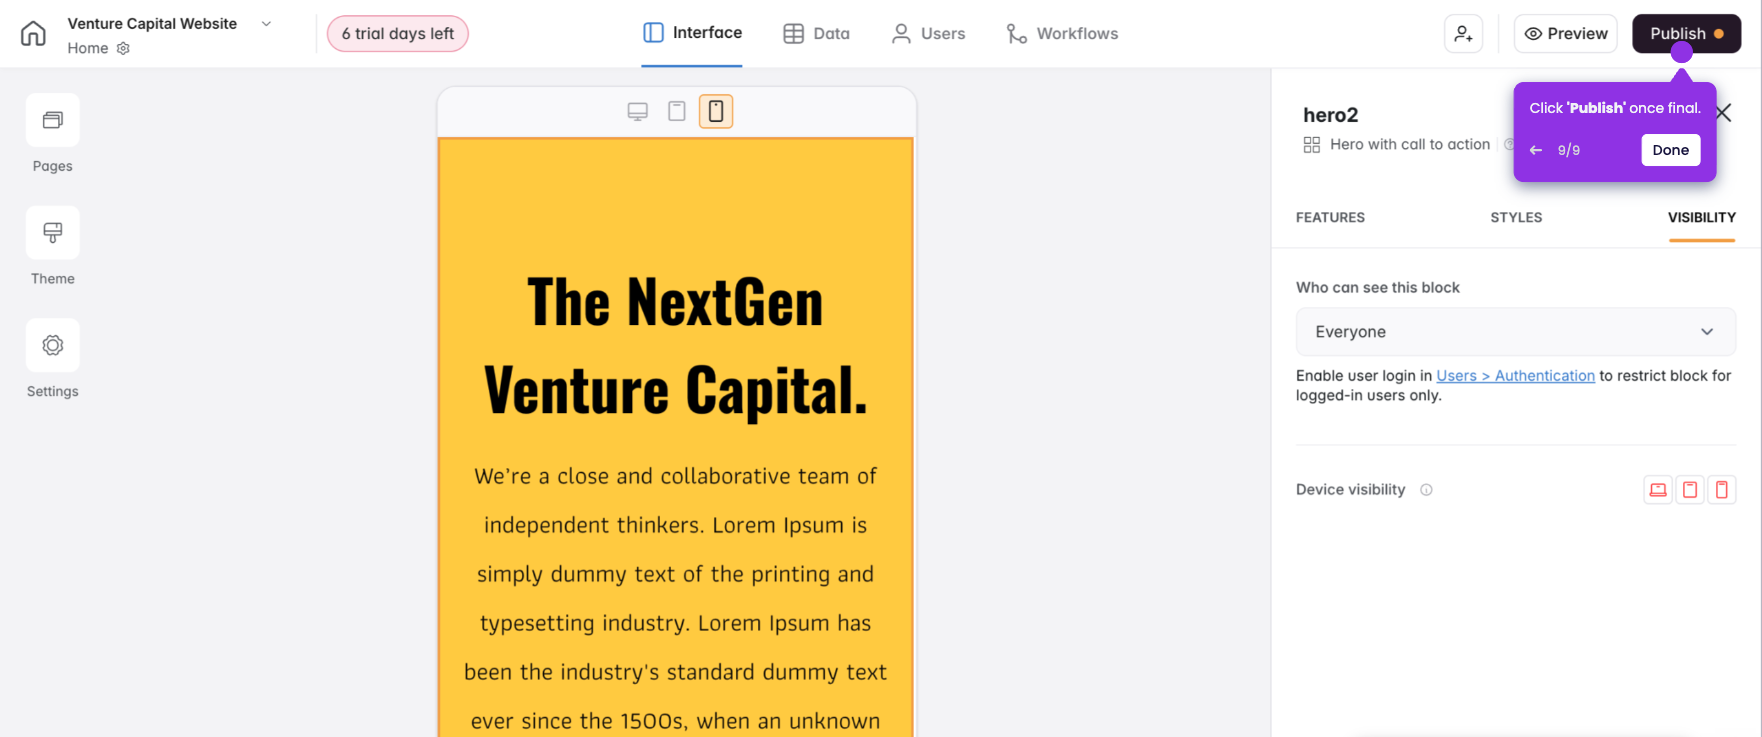Open the Settings panel in sidebar
1762x737 pixels.
click(x=53, y=358)
